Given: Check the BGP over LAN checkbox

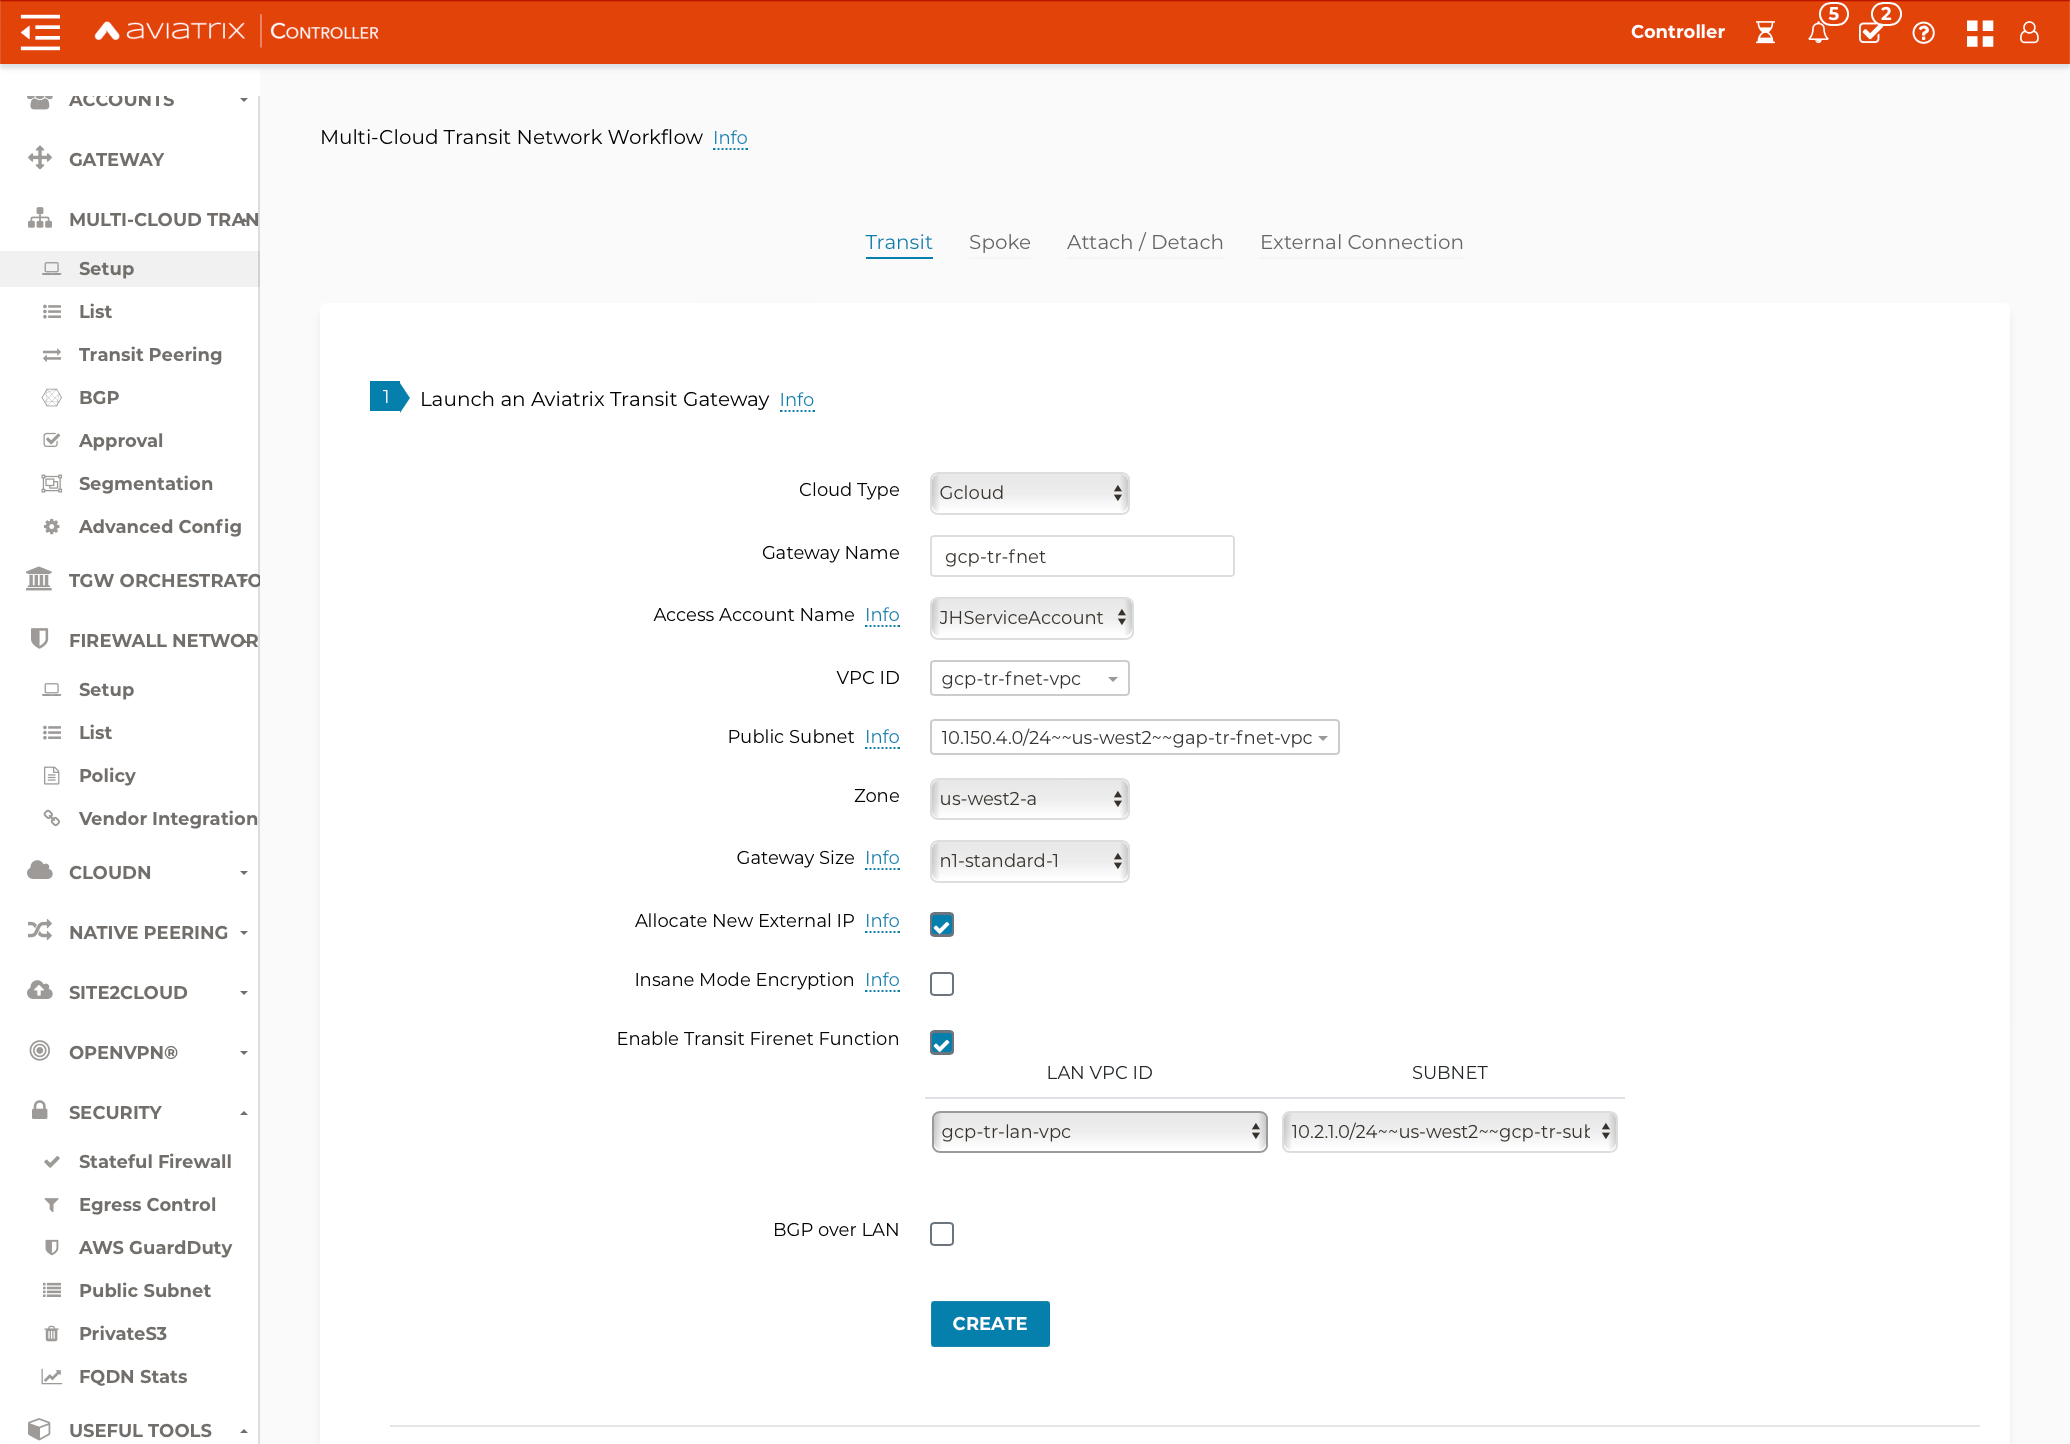Looking at the screenshot, I should (942, 1233).
